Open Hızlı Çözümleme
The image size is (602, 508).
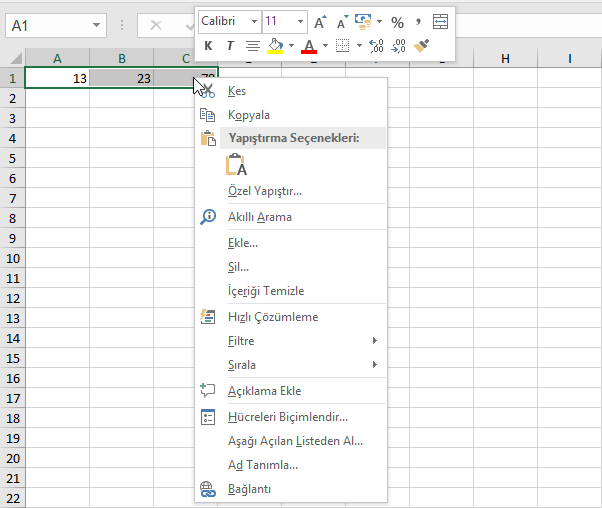(x=291, y=317)
